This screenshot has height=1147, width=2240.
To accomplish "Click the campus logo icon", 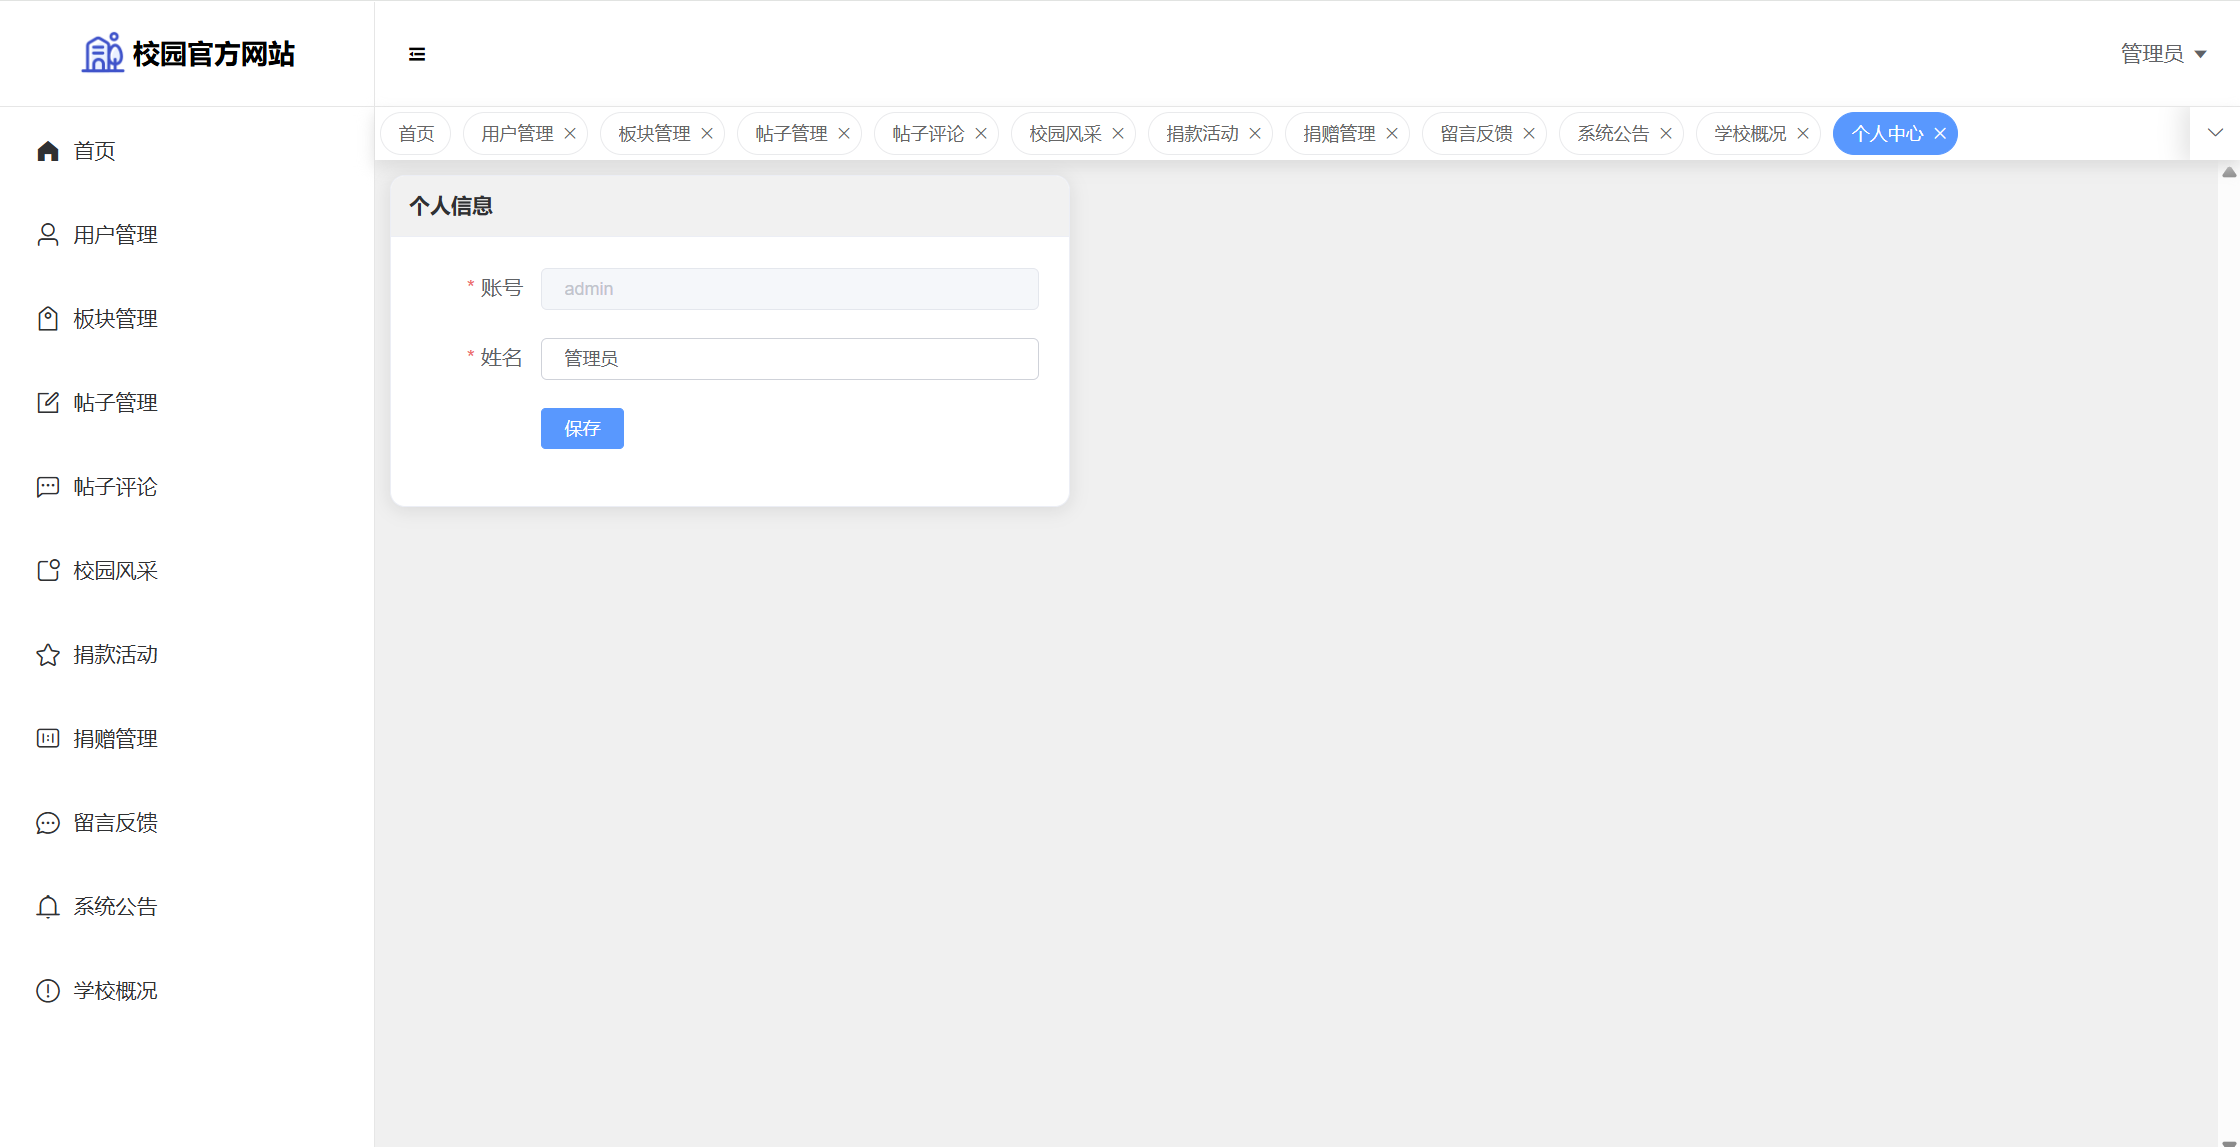I will click(102, 53).
